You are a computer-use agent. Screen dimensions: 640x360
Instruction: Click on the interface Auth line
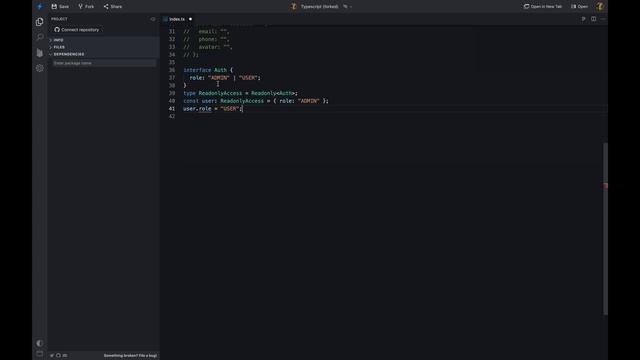(208, 70)
